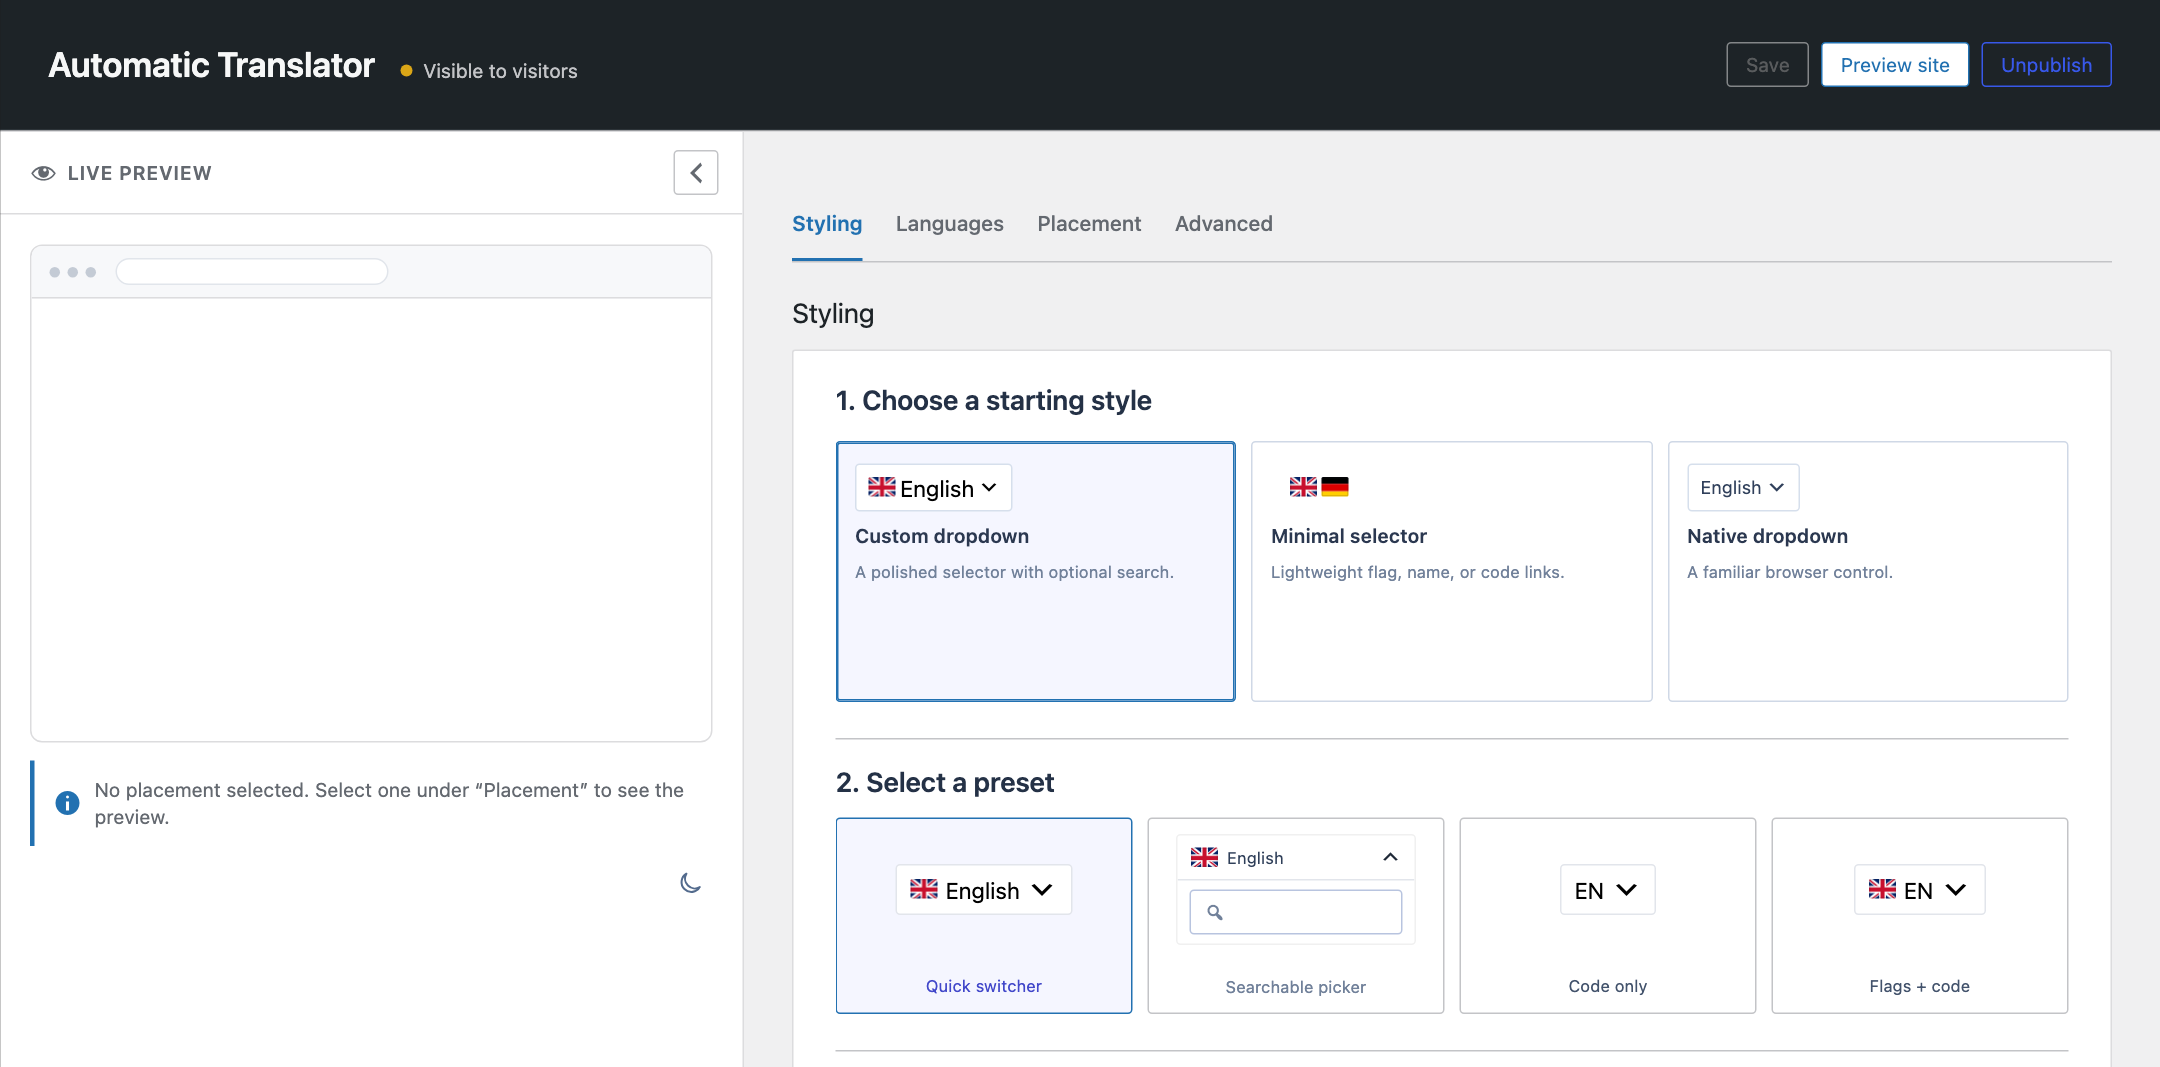Click the Save button
The image size is (2160, 1067).
pyautogui.click(x=1767, y=65)
